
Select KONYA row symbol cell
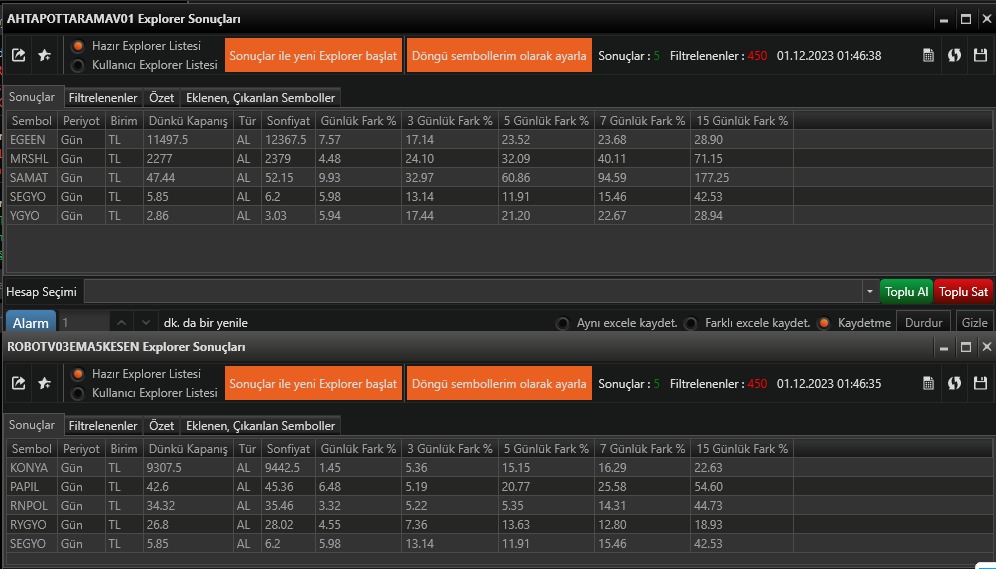point(32,467)
